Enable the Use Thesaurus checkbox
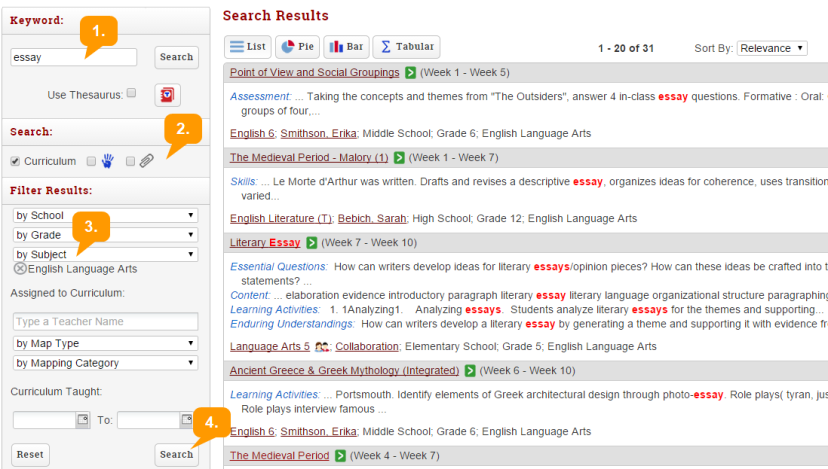828x469 pixels. coord(131,94)
